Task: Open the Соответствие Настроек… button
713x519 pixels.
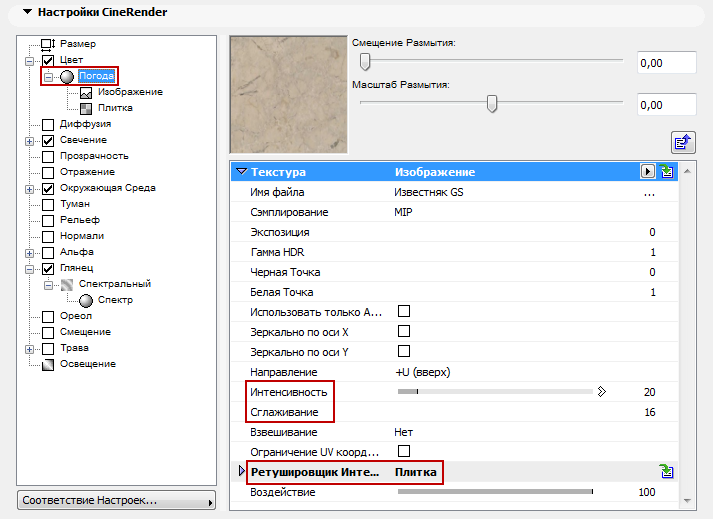Action: point(116,500)
